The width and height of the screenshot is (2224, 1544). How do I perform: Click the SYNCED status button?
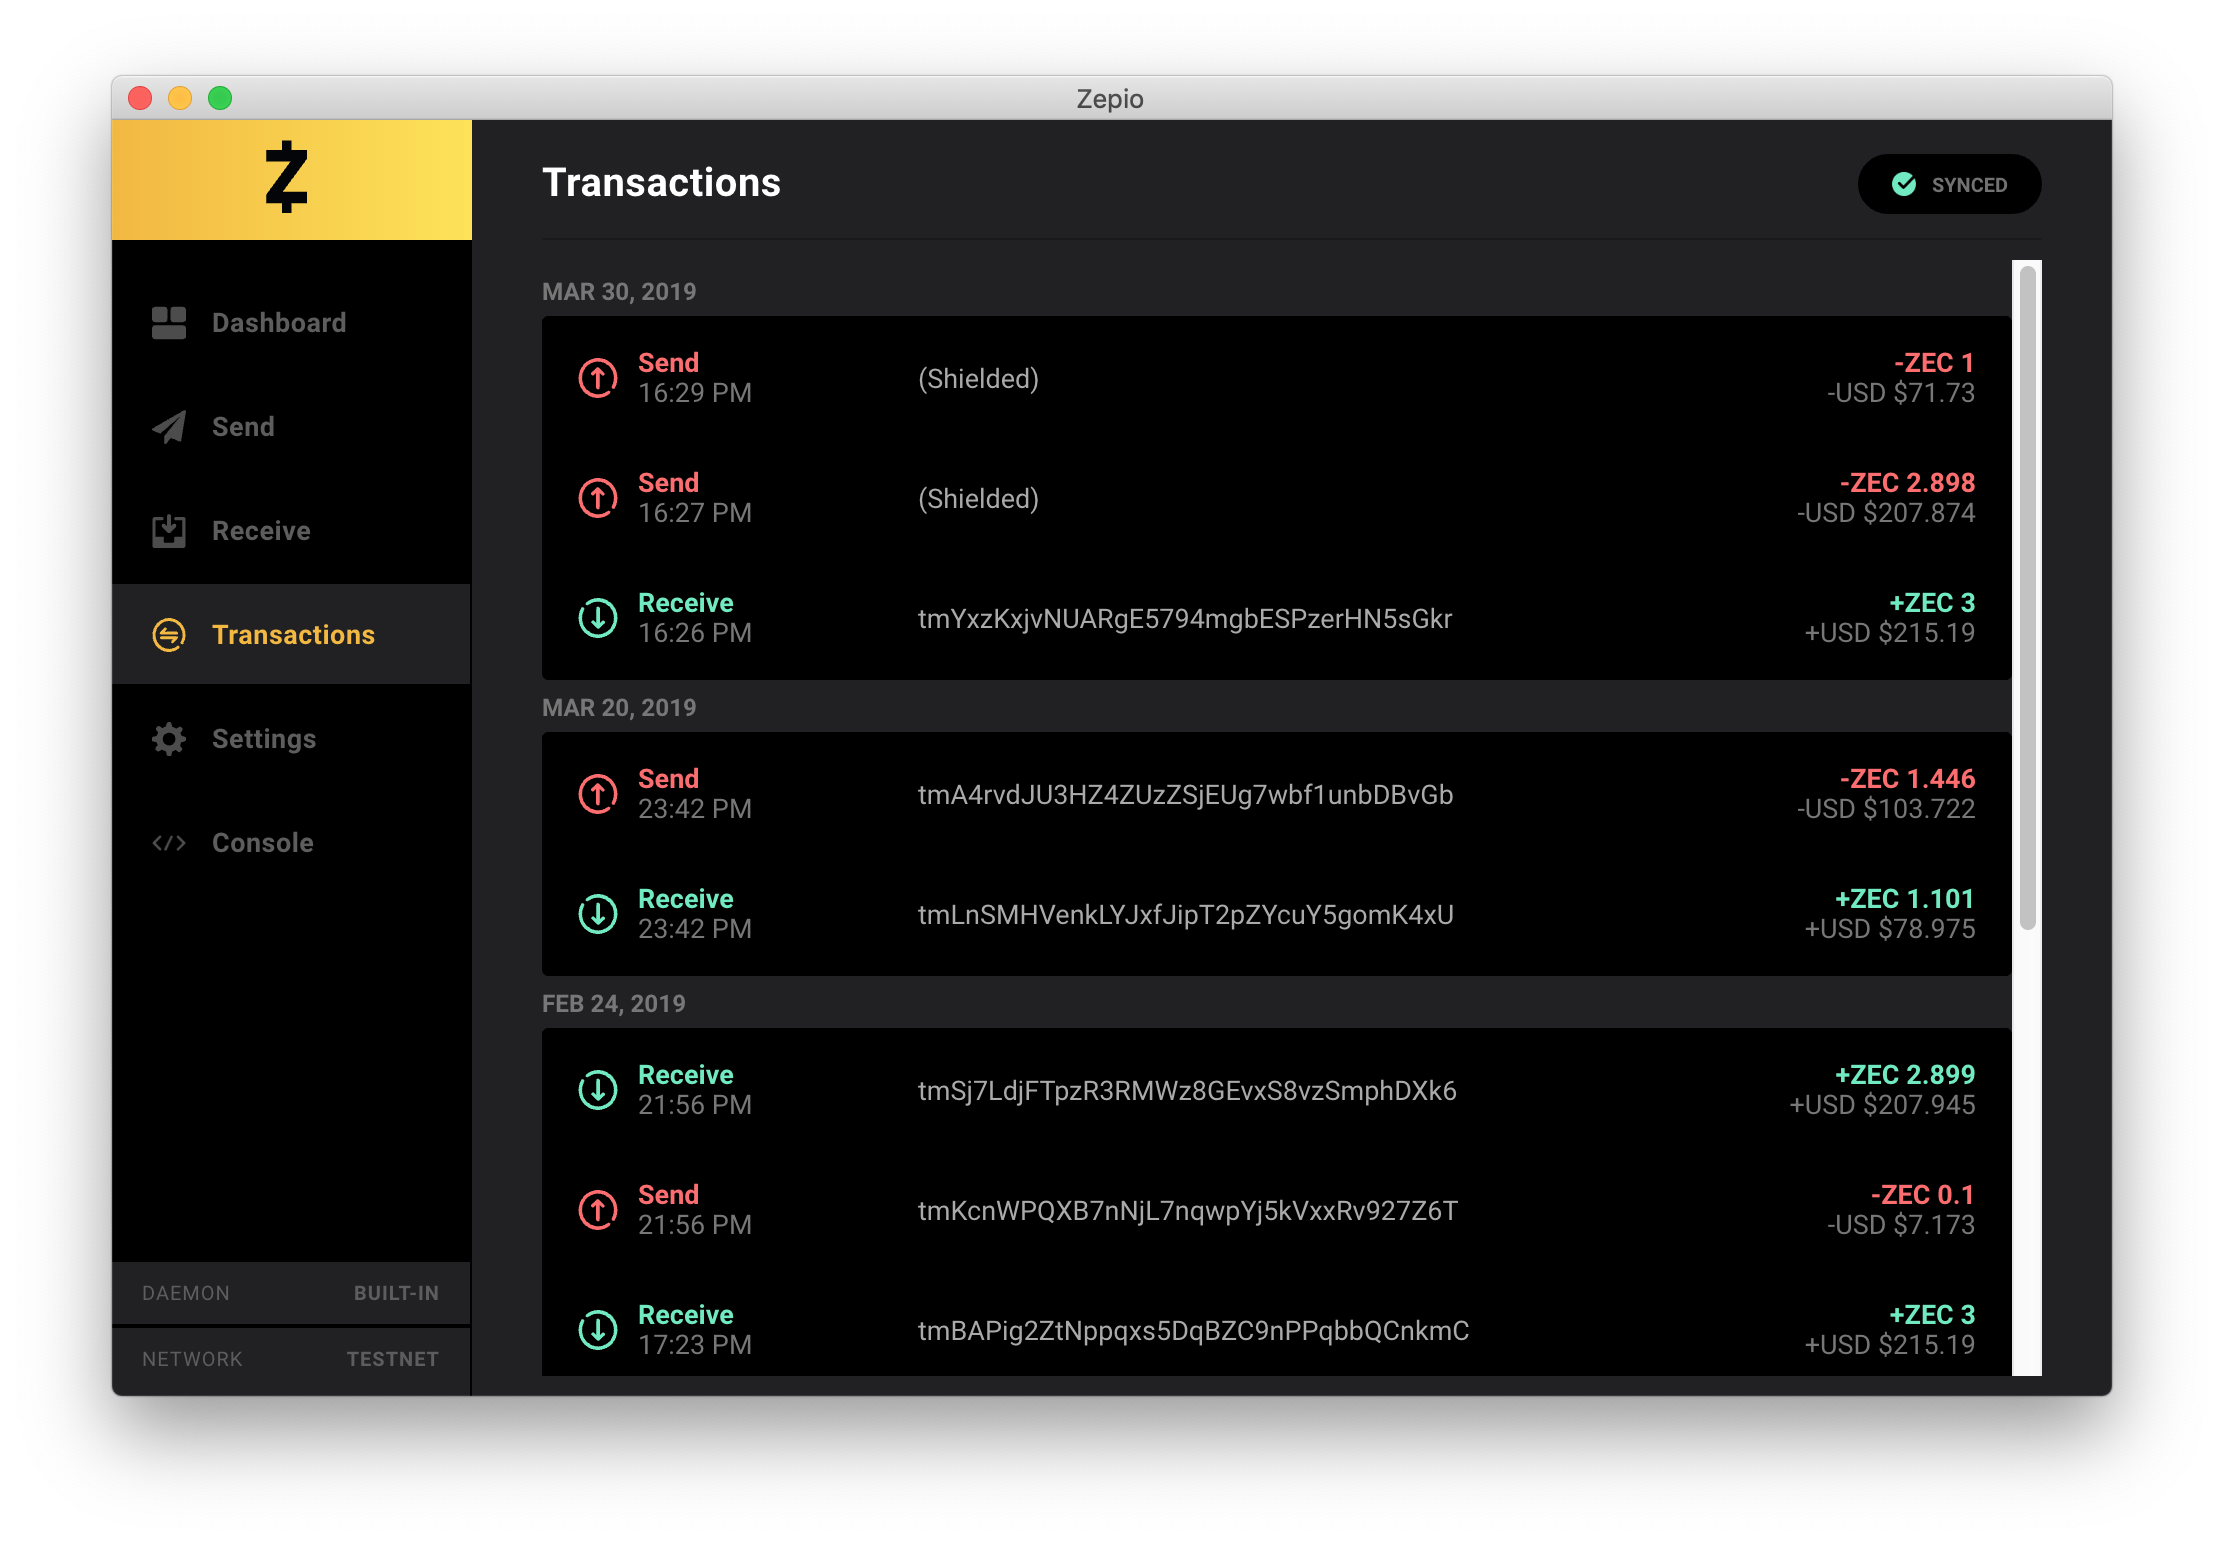pyautogui.click(x=1949, y=184)
